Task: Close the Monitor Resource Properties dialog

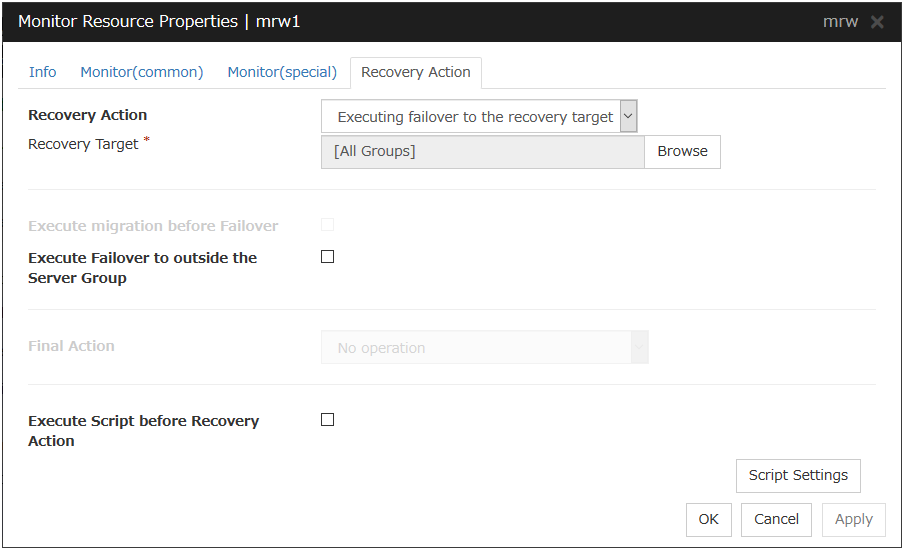Action: click(x=877, y=22)
